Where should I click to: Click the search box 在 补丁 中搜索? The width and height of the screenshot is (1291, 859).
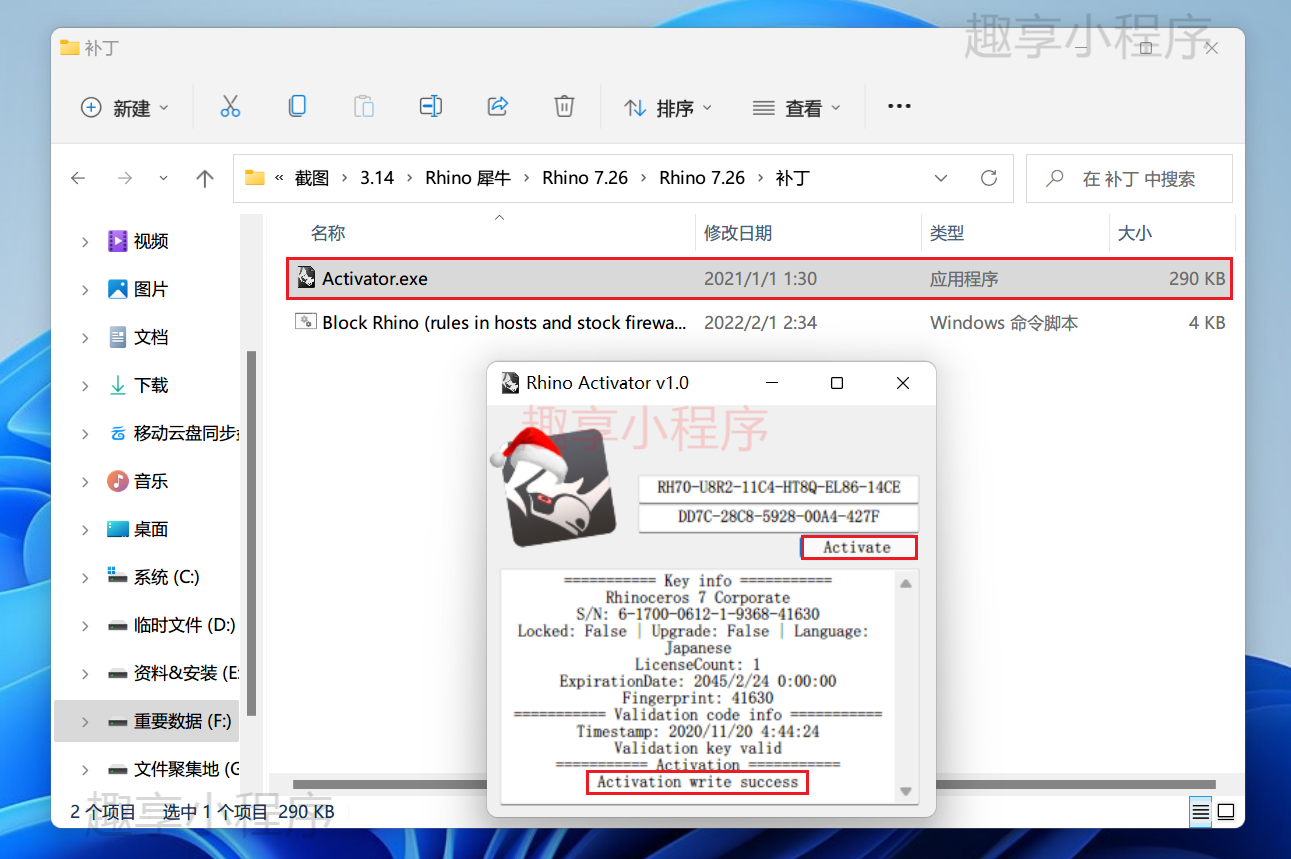click(x=1129, y=179)
